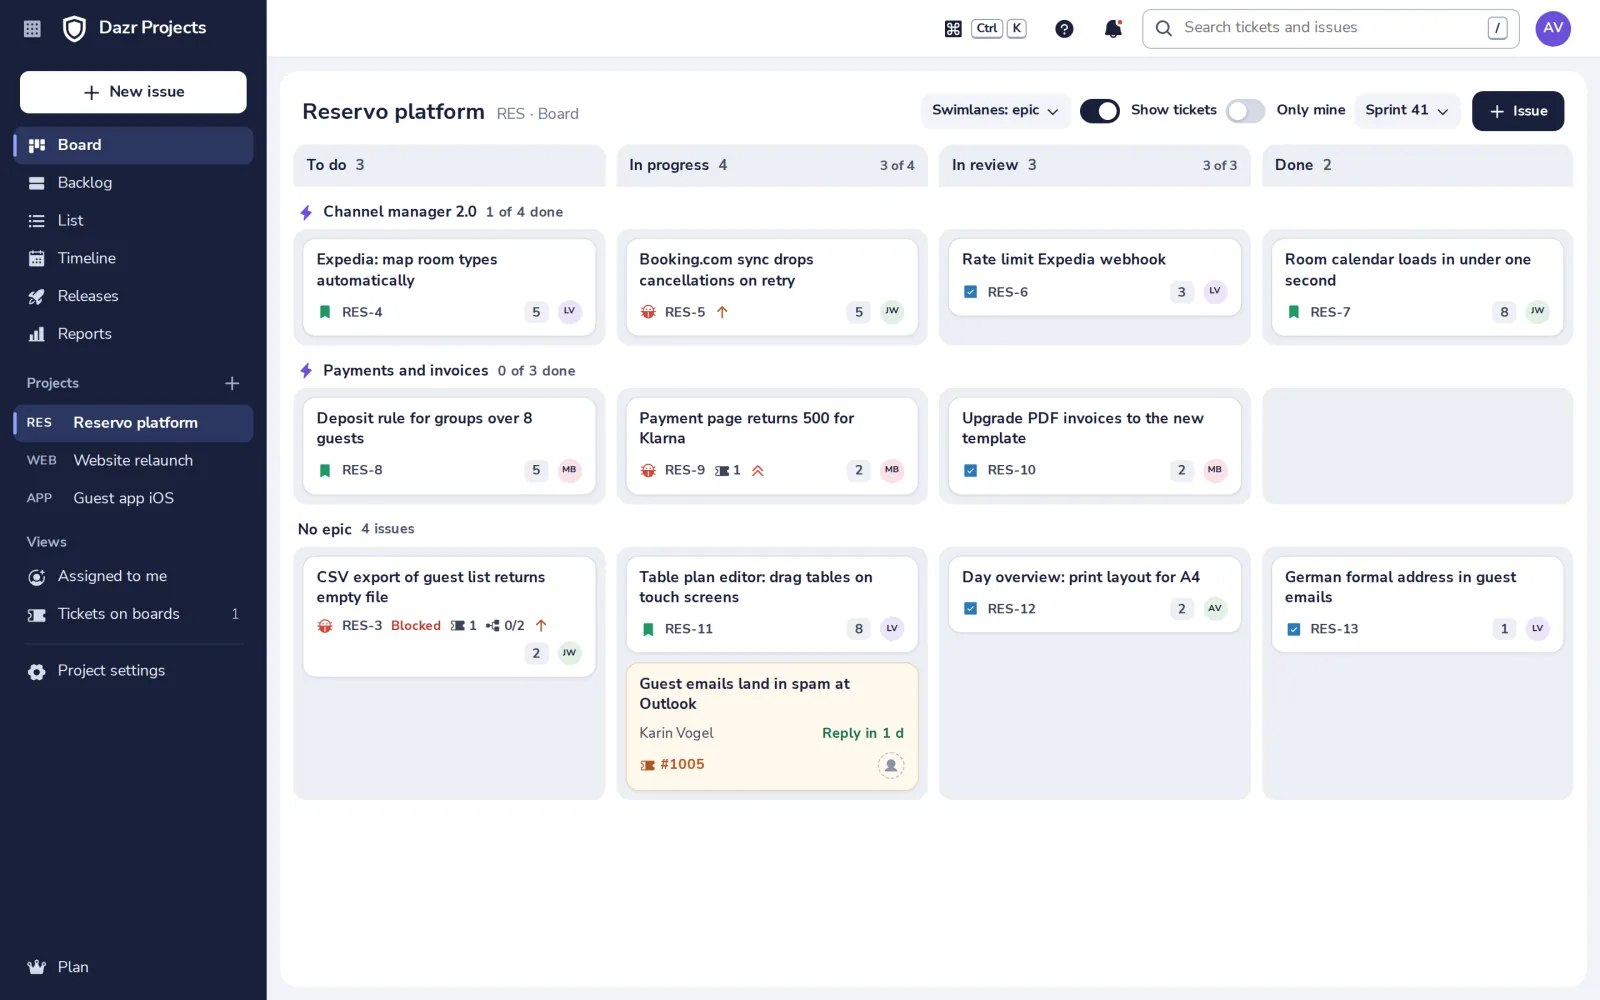Open the Website relaunch project
The height and width of the screenshot is (1000, 1600).
click(133, 461)
